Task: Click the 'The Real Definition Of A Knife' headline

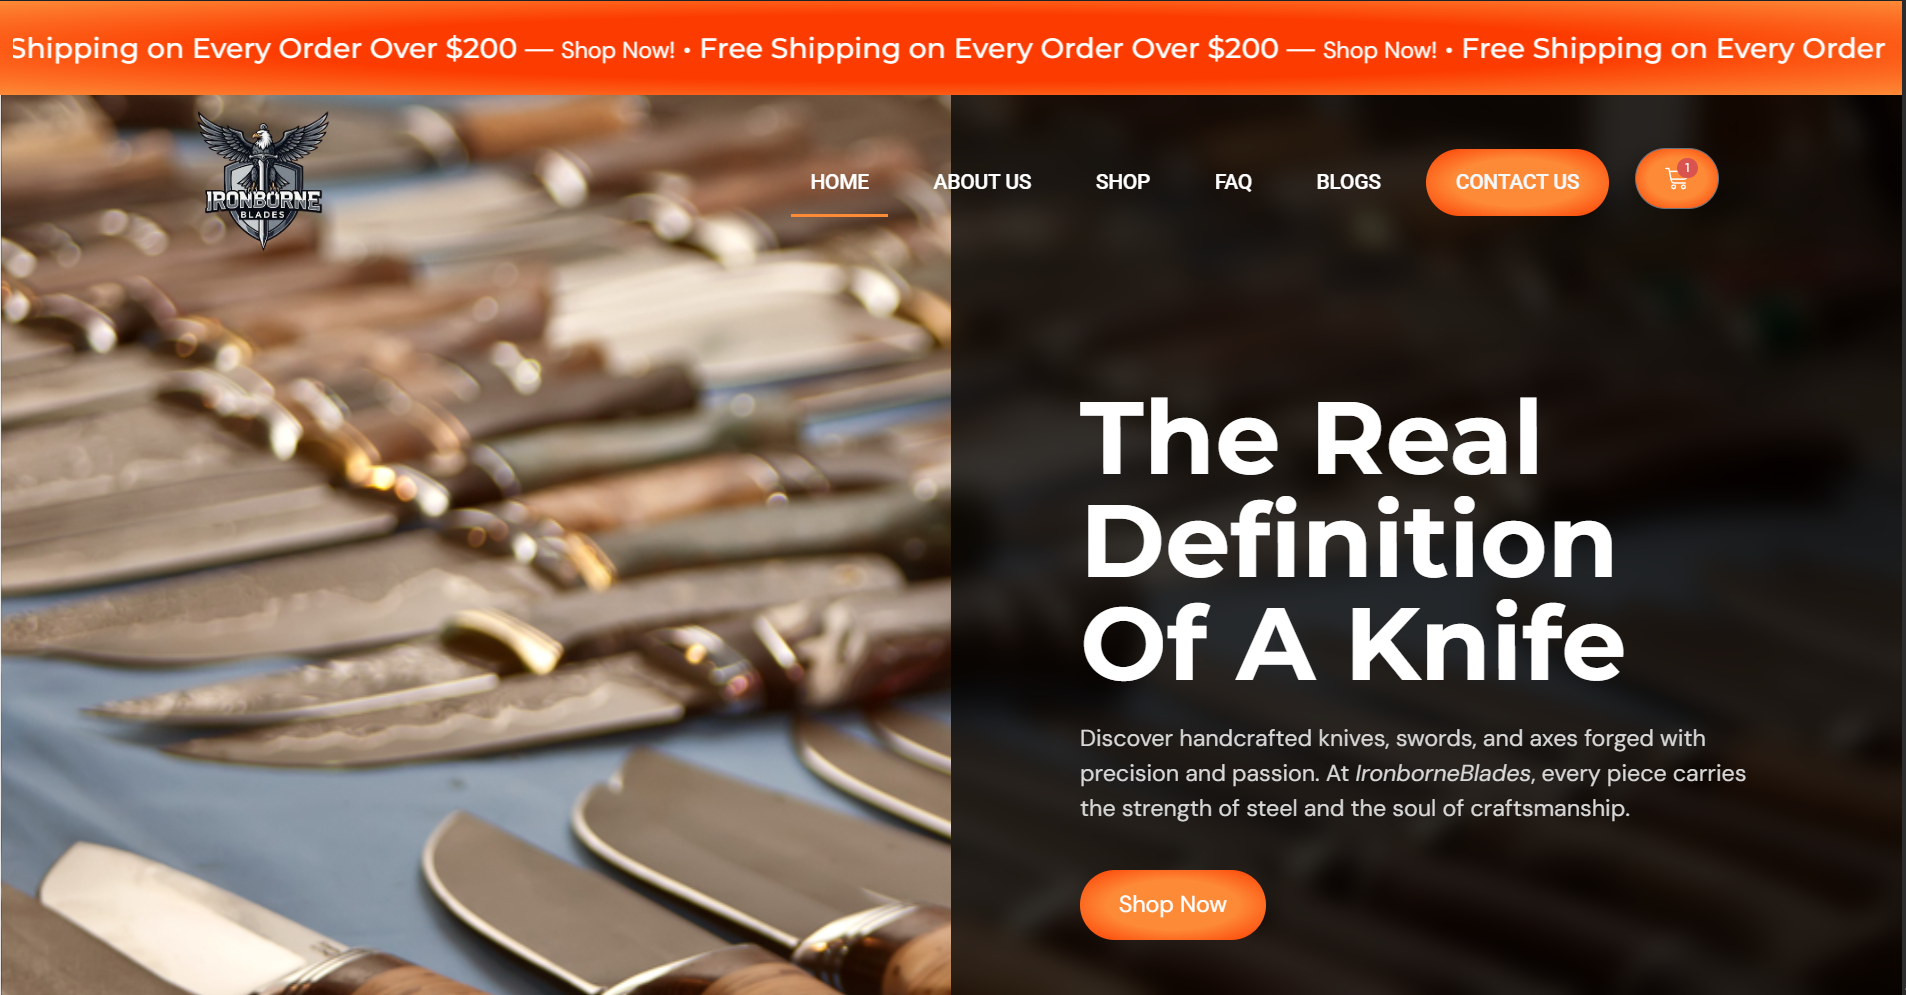Action: coord(1352,540)
